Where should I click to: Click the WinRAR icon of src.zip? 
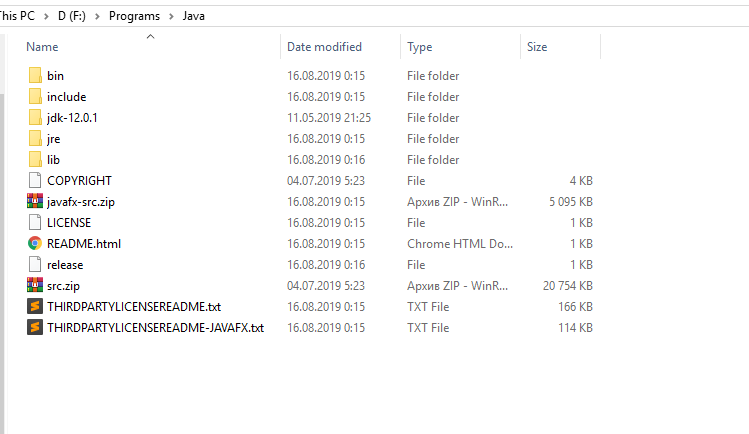tap(35, 286)
